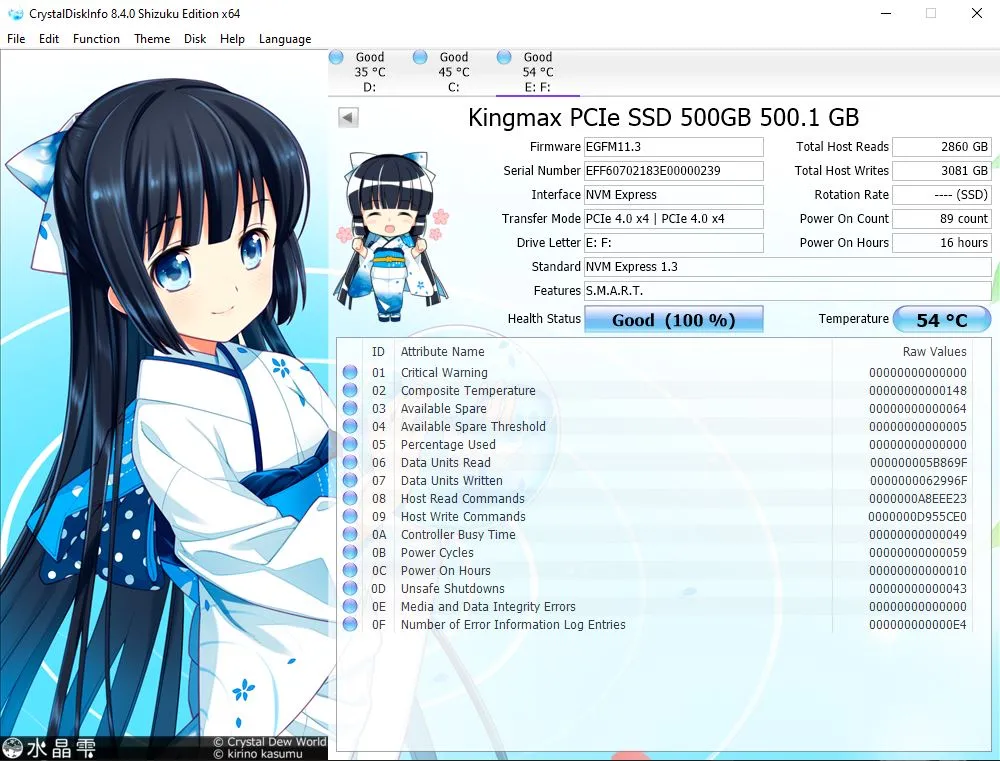
Task: Click the status orb for Power On Hours attribute
Action: pos(350,570)
